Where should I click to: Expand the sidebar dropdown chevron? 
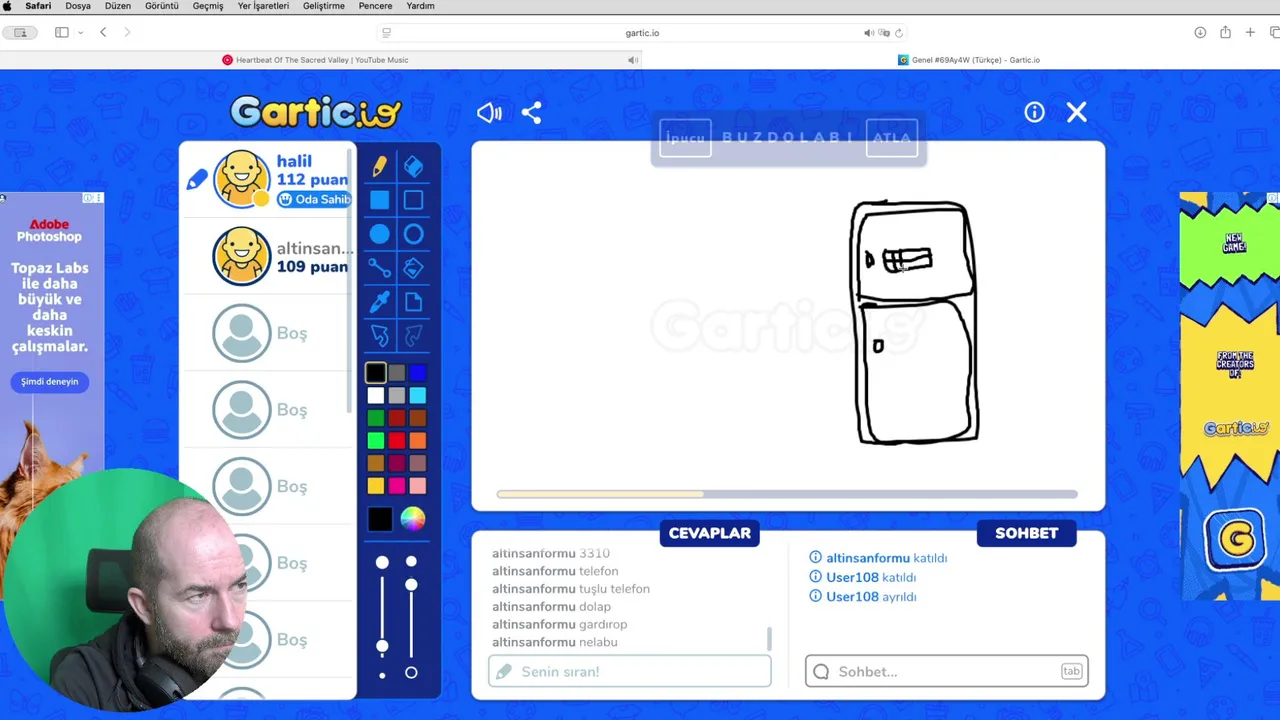[81, 33]
